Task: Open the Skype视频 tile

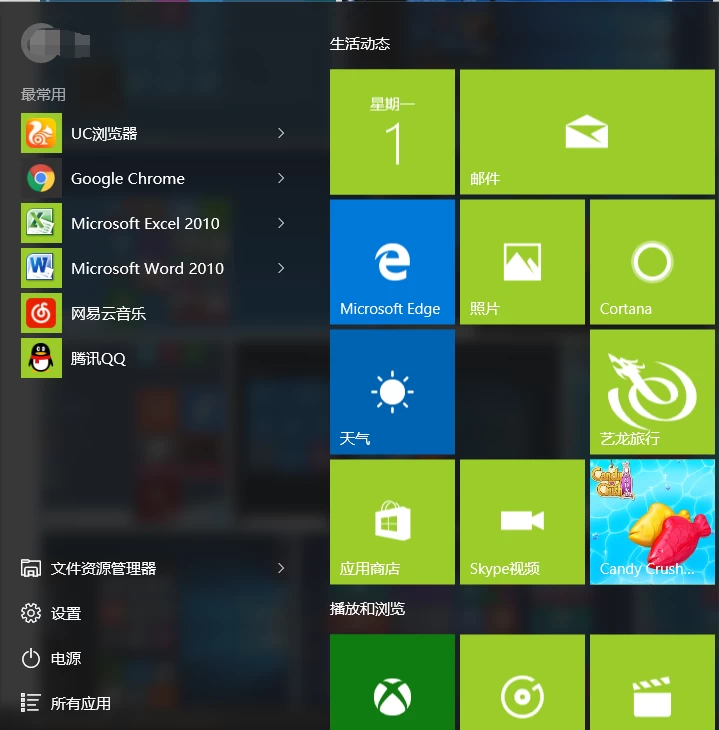Action: [522, 522]
